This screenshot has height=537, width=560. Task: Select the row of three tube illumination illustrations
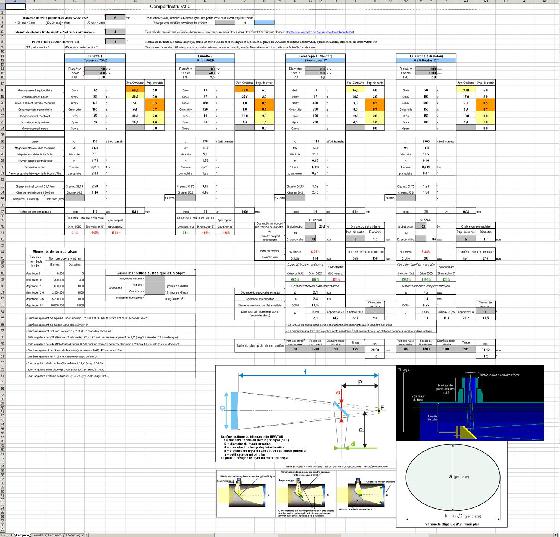306,493
